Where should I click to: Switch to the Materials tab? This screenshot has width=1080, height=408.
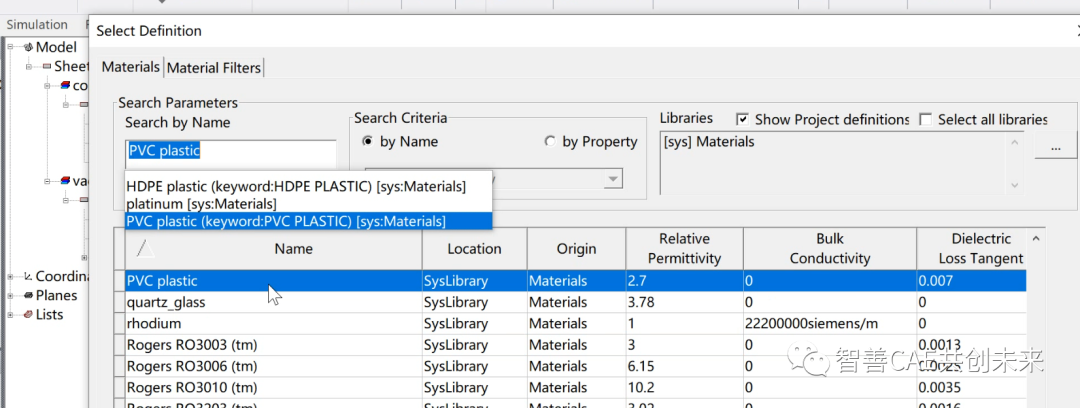click(131, 67)
